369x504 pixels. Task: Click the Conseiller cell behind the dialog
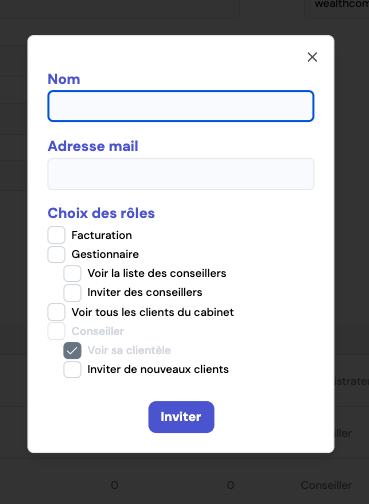click(326, 485)
